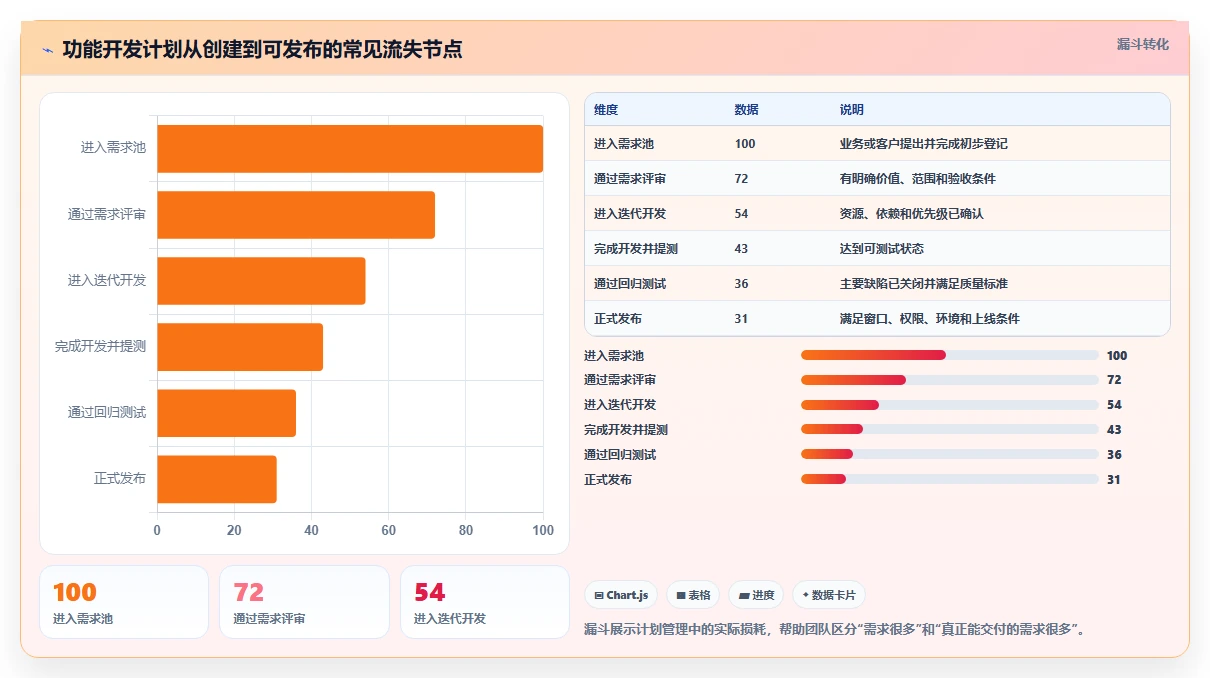The width and height of the screenshot is (1210, 678).
Task: Open the stat card showing 100 进入需求池
Action: 124,602
